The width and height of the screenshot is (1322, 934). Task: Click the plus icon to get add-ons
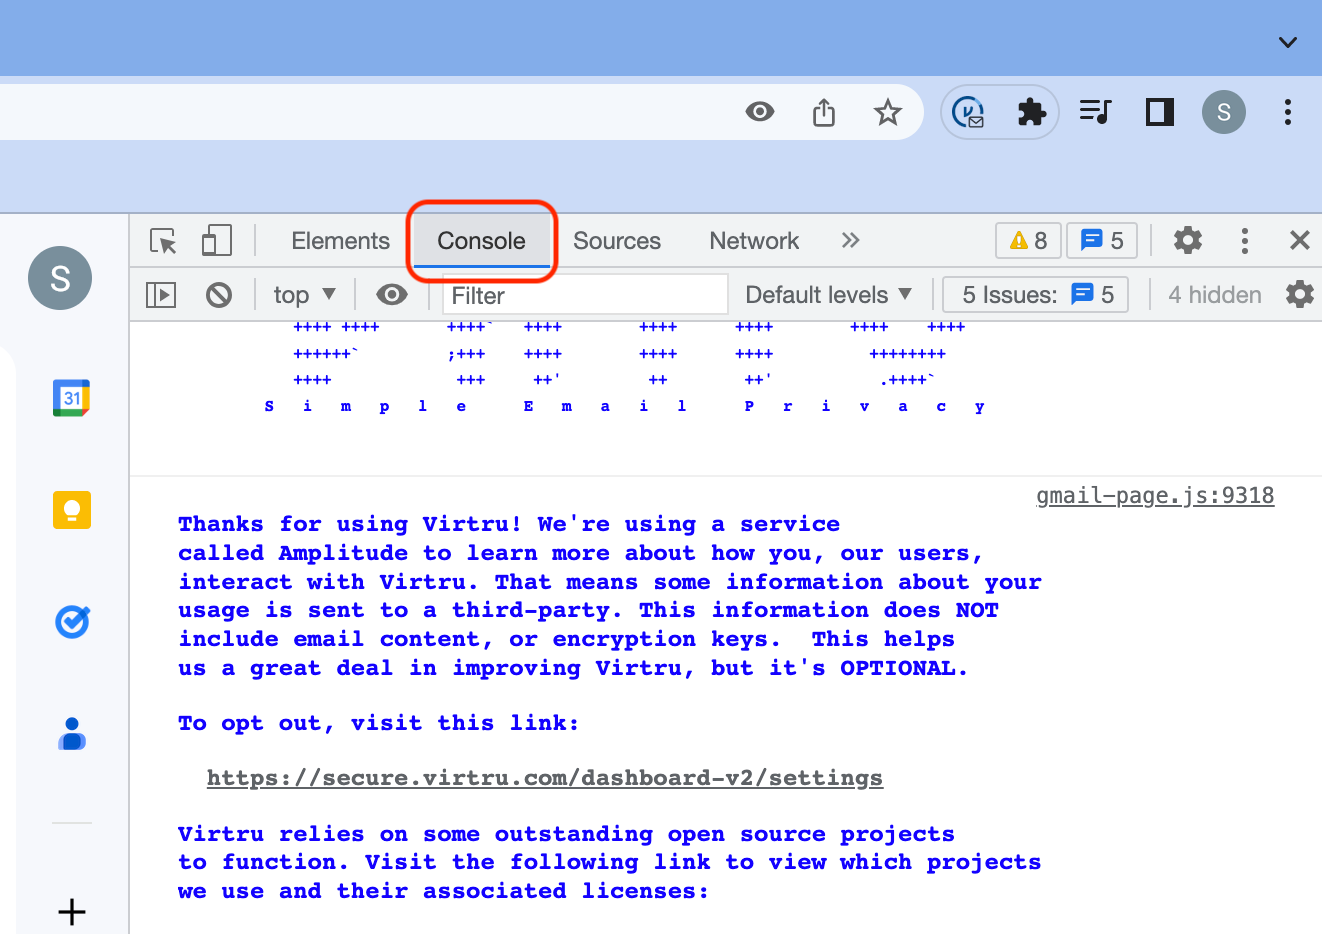(72, 911)
